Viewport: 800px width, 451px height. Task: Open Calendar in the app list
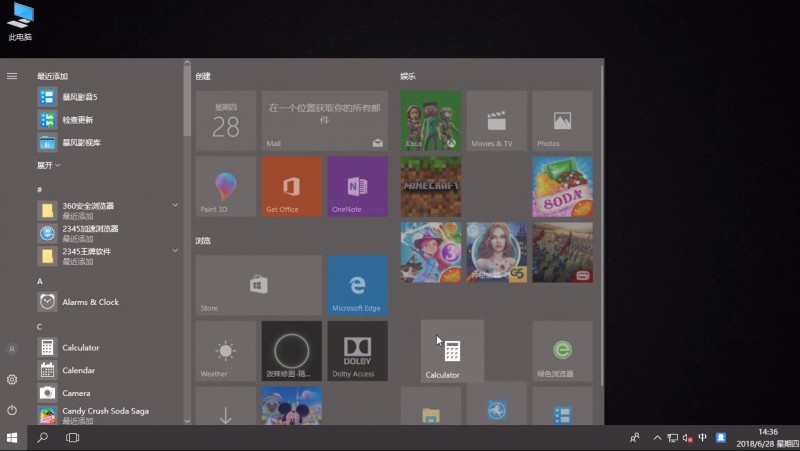[x=108, y=370]
